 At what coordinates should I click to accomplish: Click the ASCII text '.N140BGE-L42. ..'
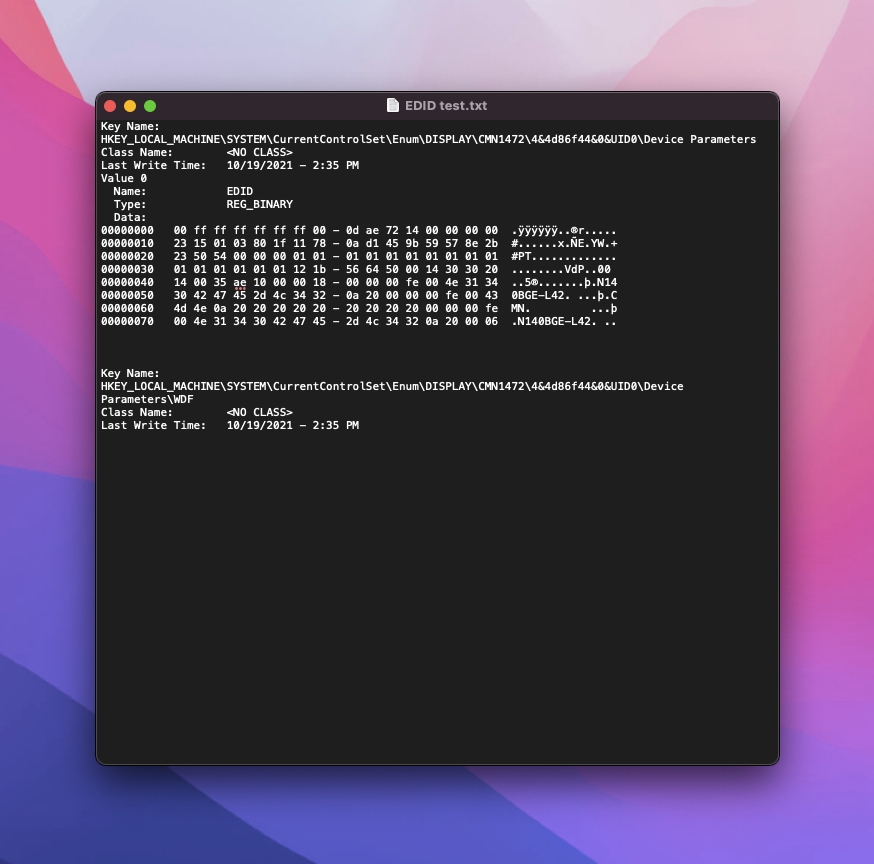pyautogui.click(x=564, y=322)
